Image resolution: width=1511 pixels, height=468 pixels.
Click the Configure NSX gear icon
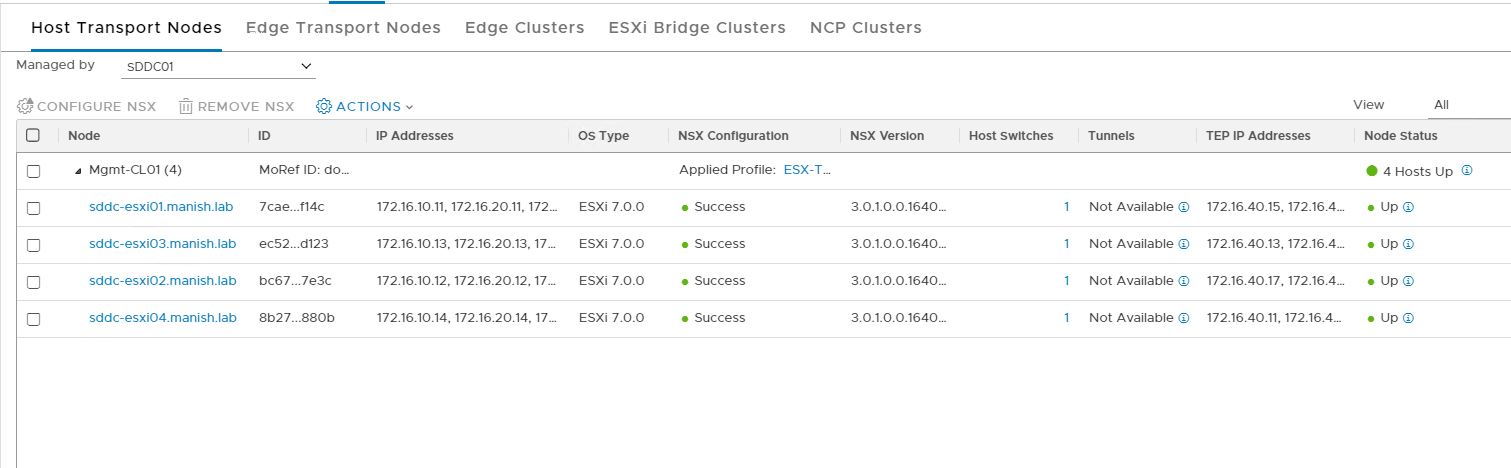coord(25,106)
